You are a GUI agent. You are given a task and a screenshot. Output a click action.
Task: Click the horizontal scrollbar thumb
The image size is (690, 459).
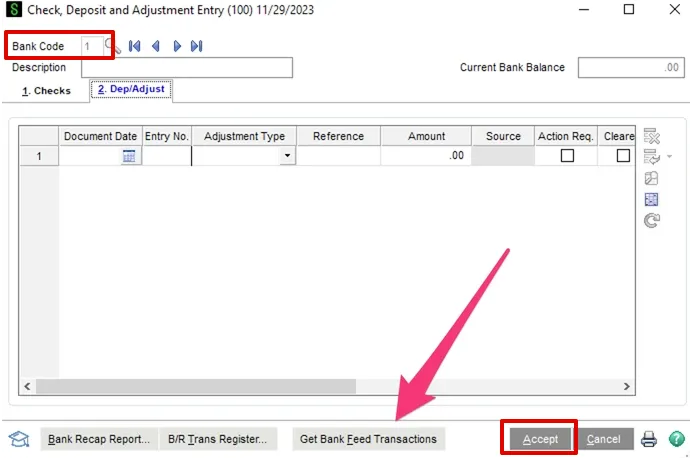(196, 386)
